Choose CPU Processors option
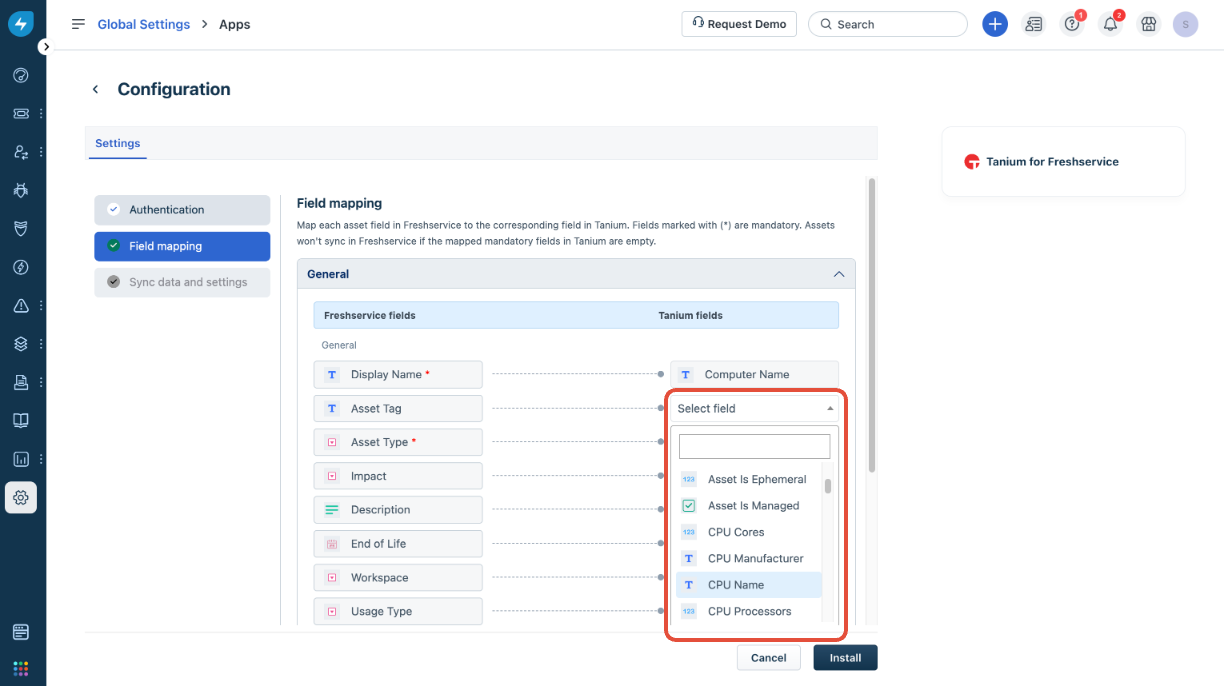Screen dimensions: 1224x686 pyautogui.click(x=749, y=611)
